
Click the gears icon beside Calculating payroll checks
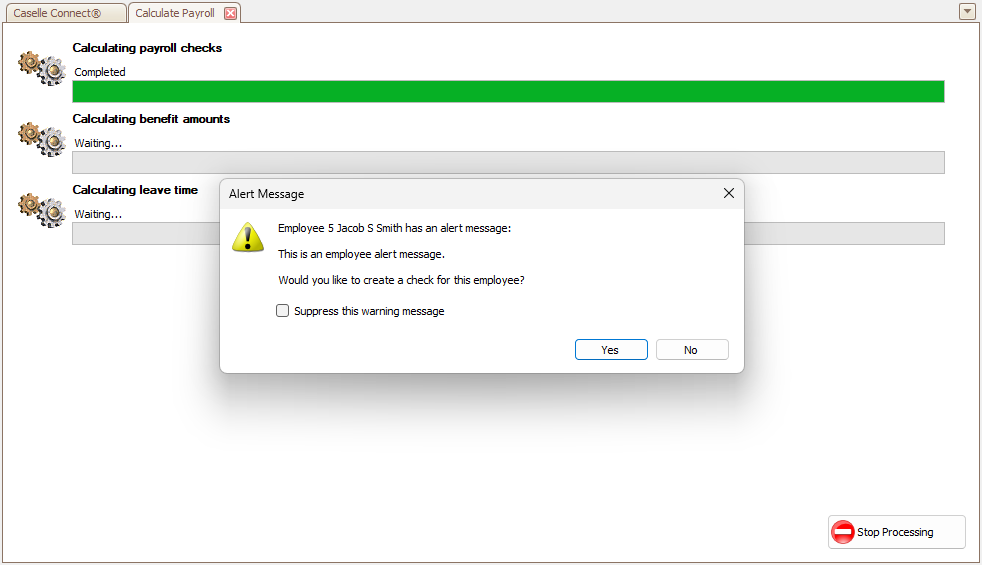pos(42,68)
